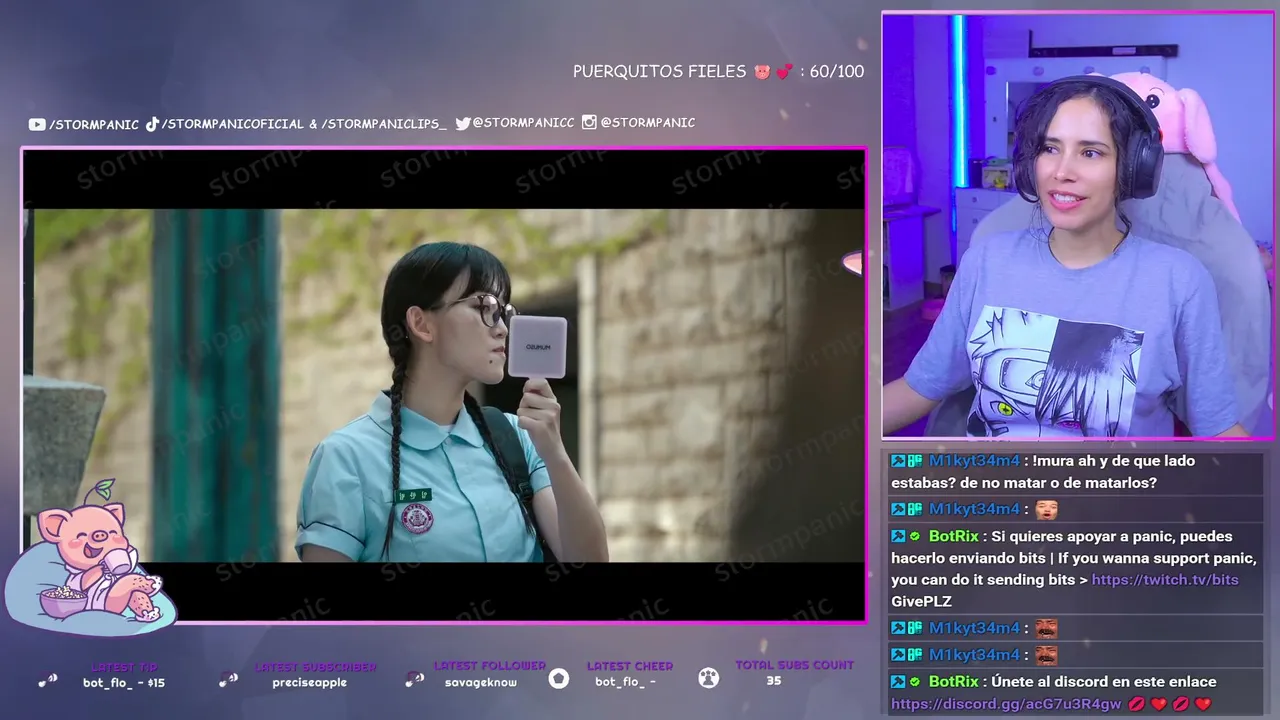Click the pig mascot holding popcorn

(x=90, y=560)
